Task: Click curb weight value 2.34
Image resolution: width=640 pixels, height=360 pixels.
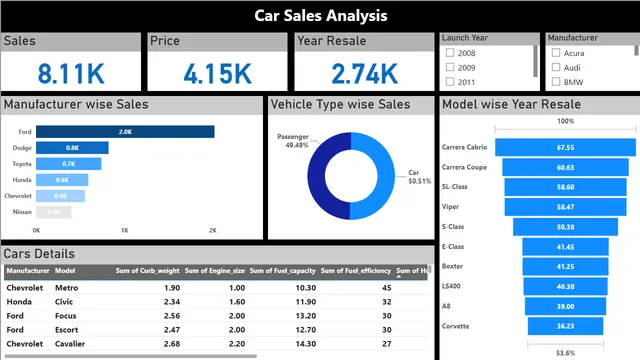Action: point(172,302)
